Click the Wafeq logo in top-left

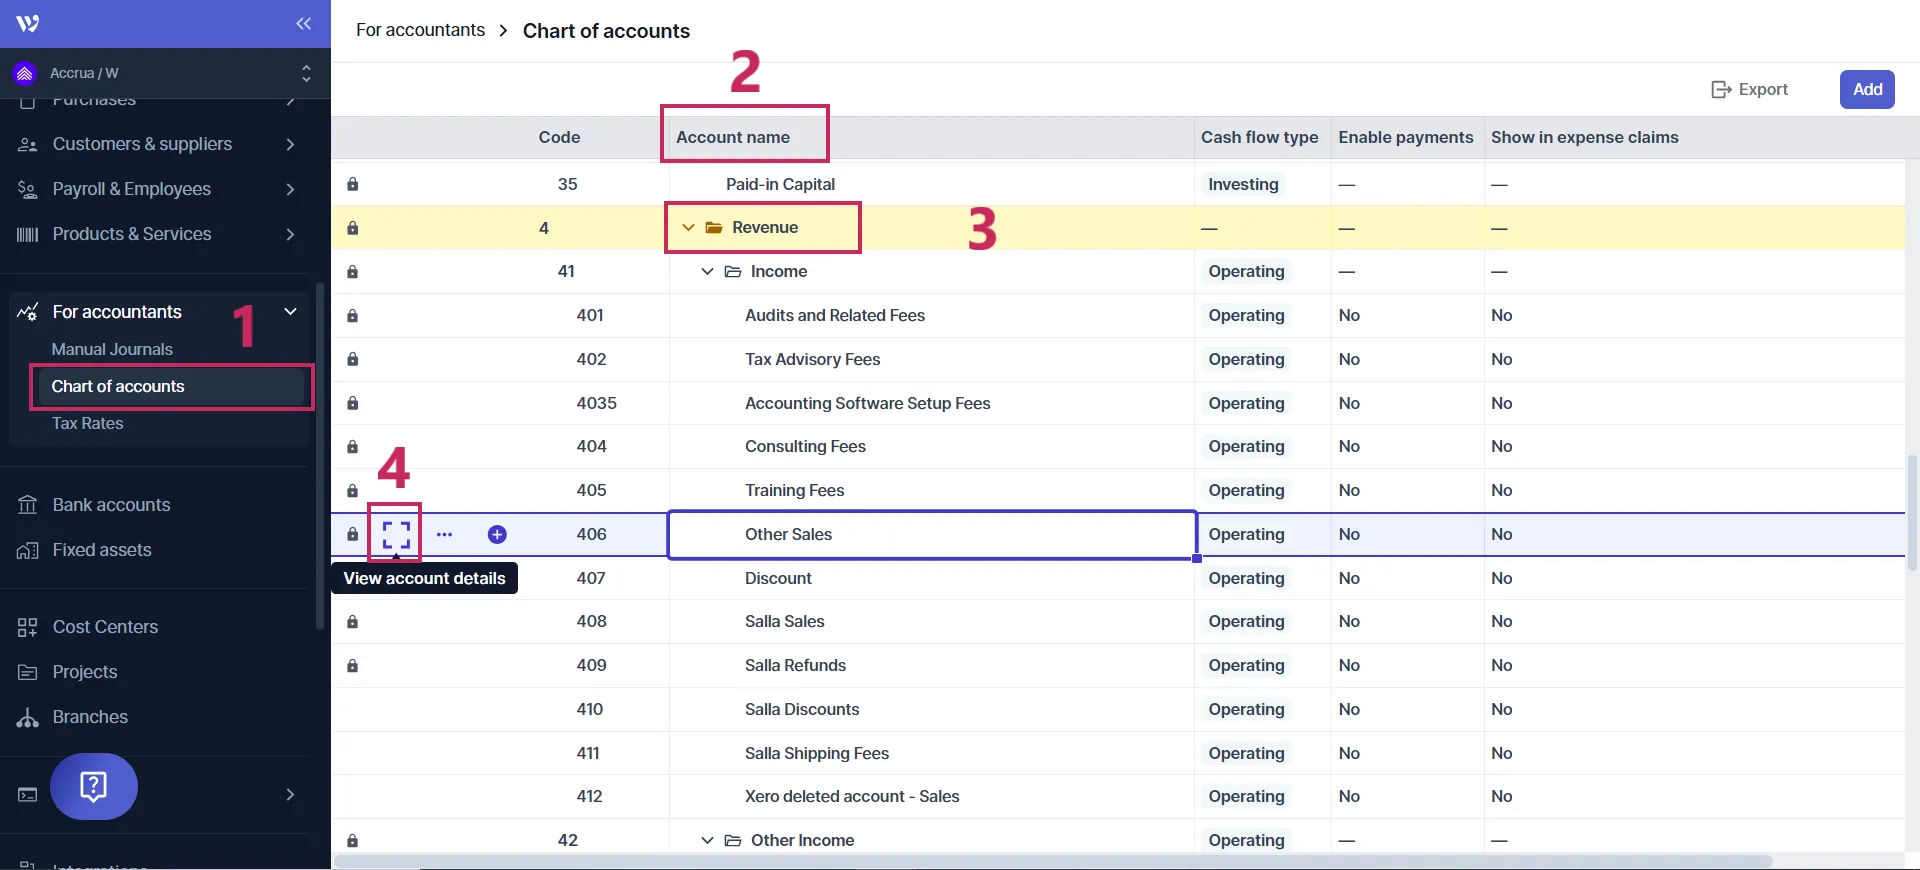[x=28, y=24]
